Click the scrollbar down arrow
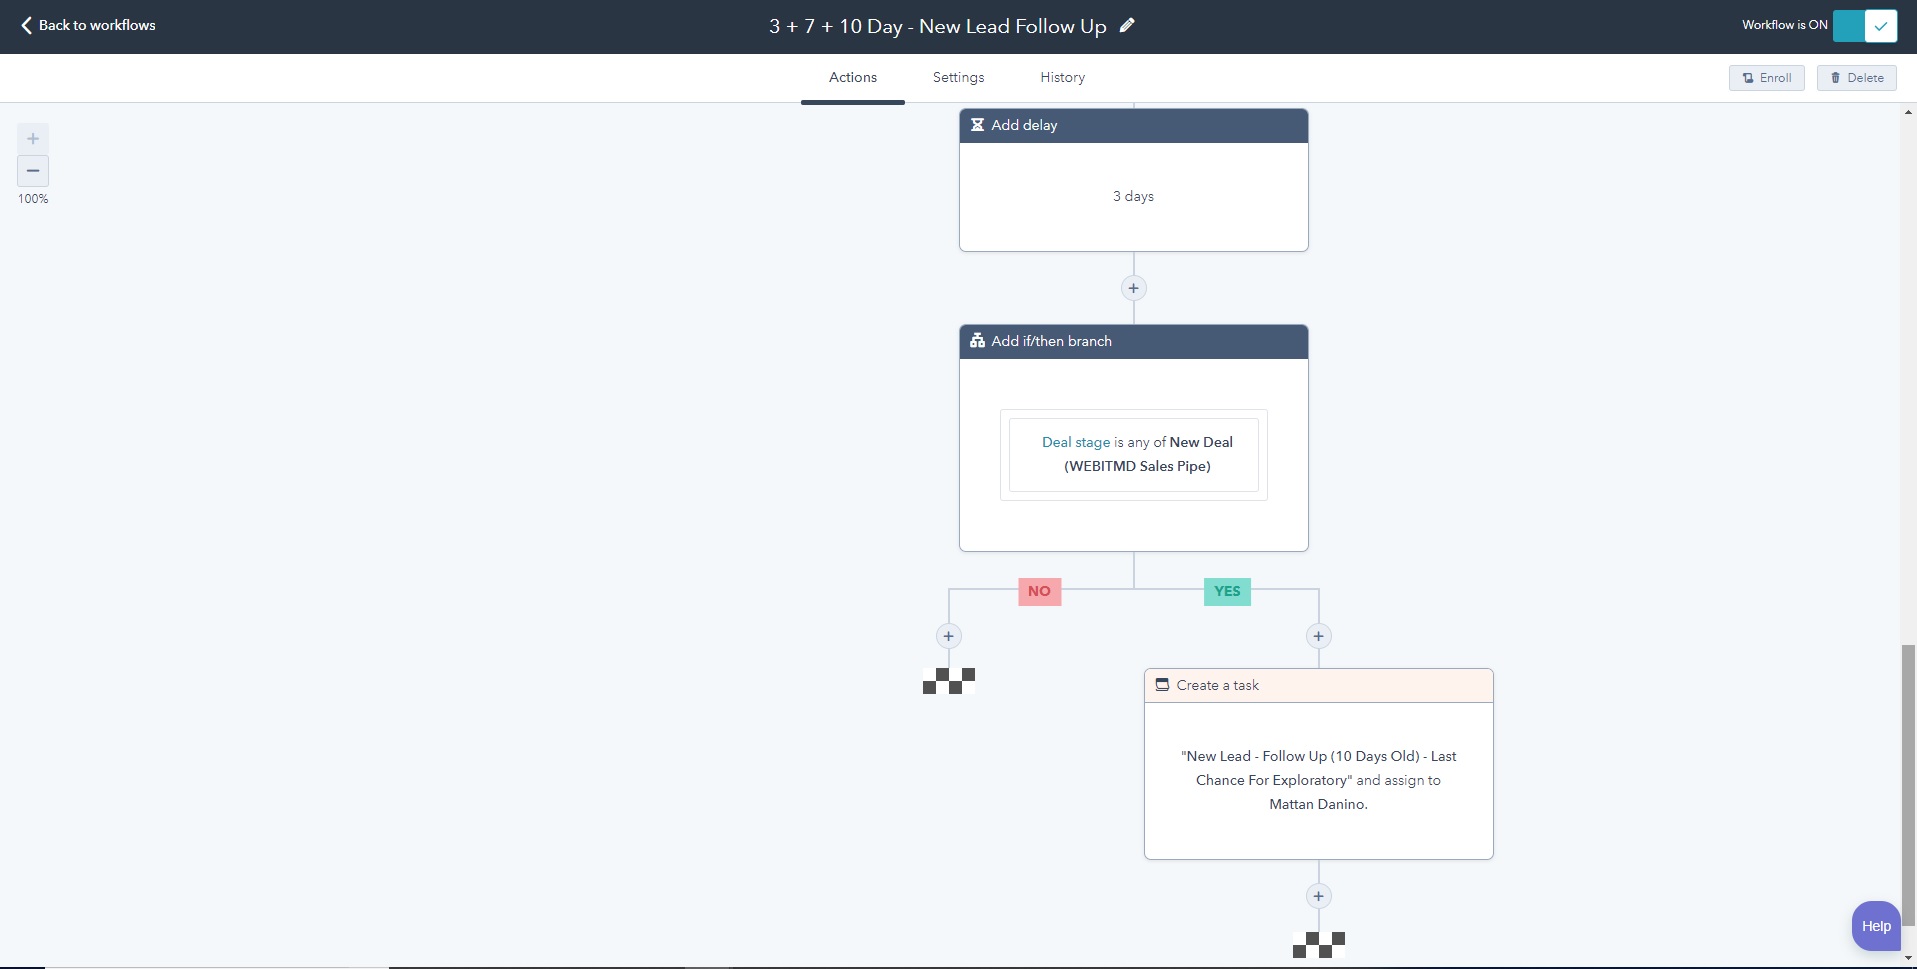 [x=1909, y=959]
